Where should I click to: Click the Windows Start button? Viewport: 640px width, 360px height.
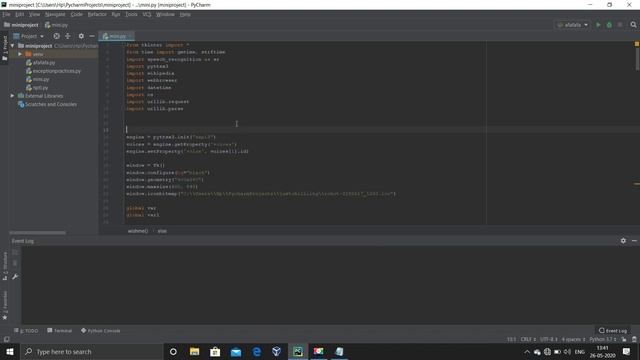(x=9, y=351)
